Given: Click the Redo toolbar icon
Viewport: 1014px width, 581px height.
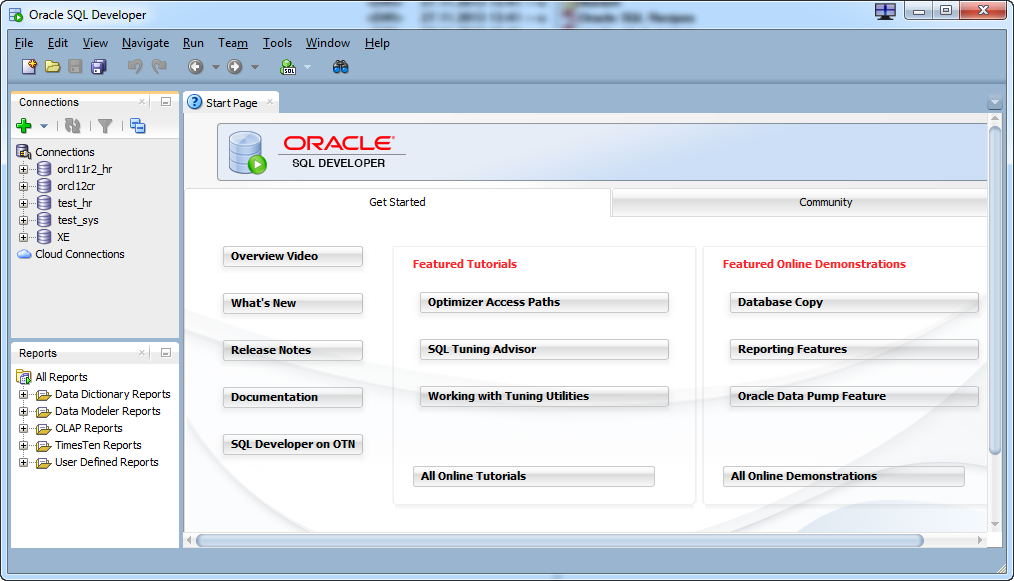Looking at the screenshot, I should tap(159, 66).
